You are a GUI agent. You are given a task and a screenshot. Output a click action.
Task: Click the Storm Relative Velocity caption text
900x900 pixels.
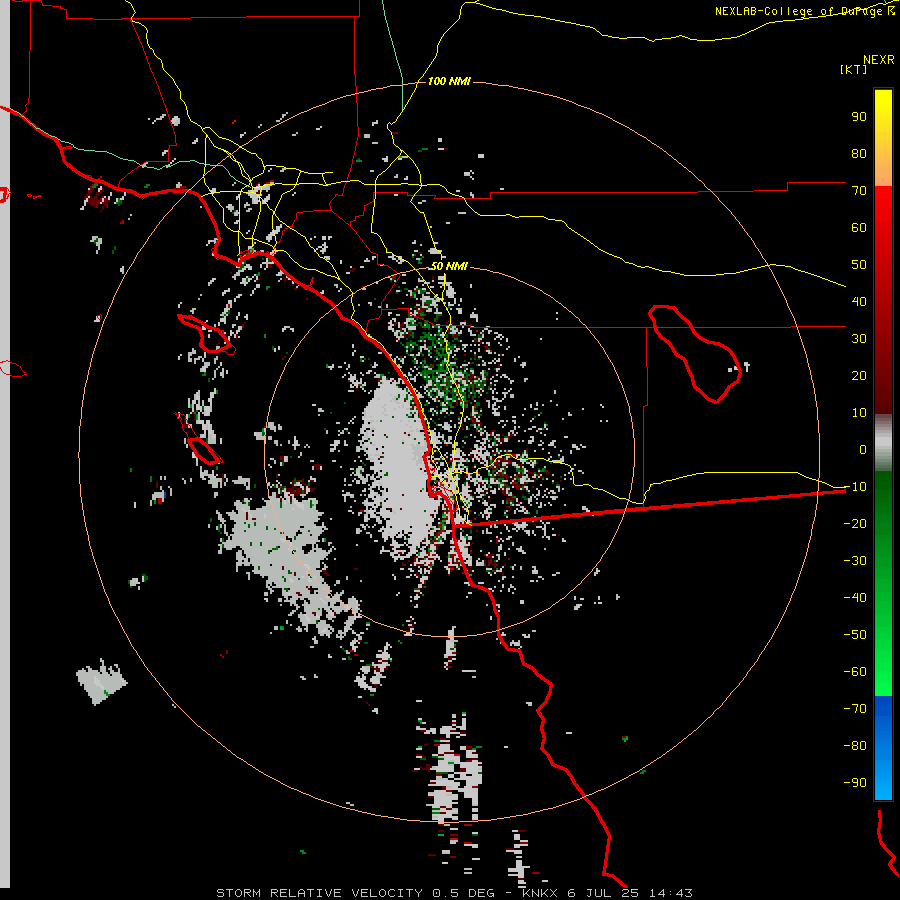click(454, 893)
